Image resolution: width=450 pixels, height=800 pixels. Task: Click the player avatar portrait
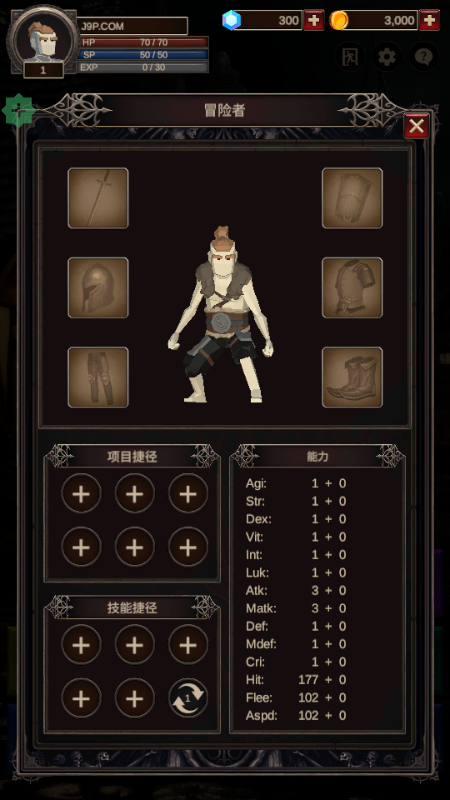(x=43, y=40)
